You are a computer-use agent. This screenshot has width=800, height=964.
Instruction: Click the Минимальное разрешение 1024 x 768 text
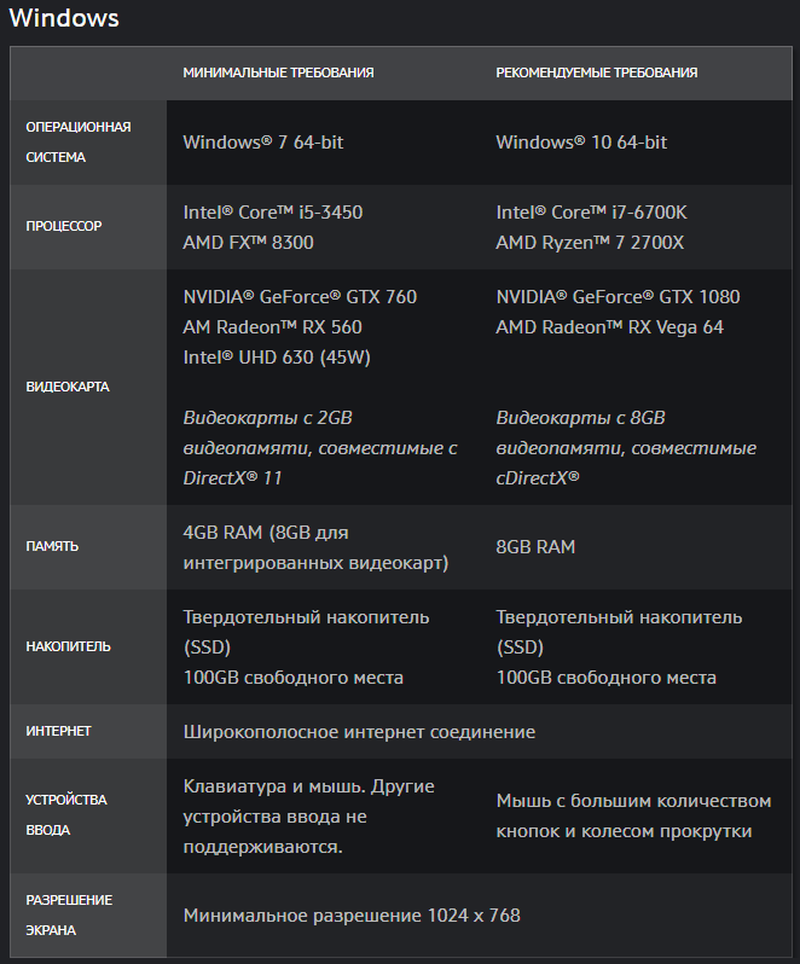click(x=351, y=915)
